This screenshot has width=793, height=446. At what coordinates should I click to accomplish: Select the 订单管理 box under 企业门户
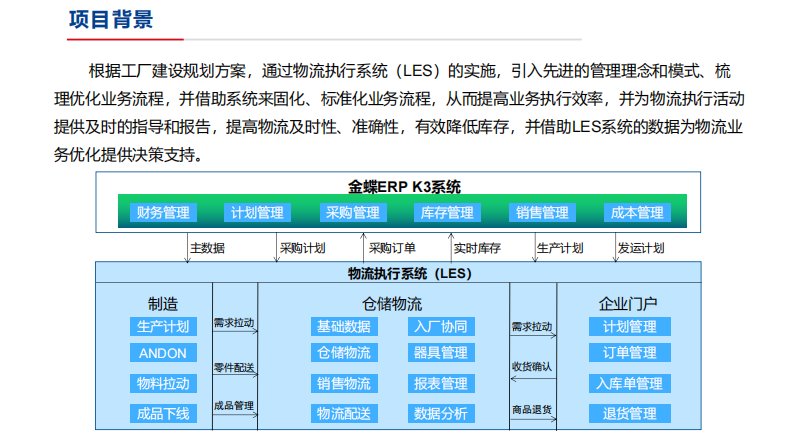629,353
